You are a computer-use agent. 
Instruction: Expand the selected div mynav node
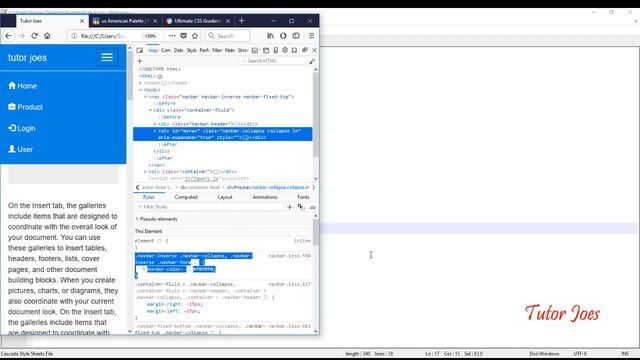click(155, 131)
